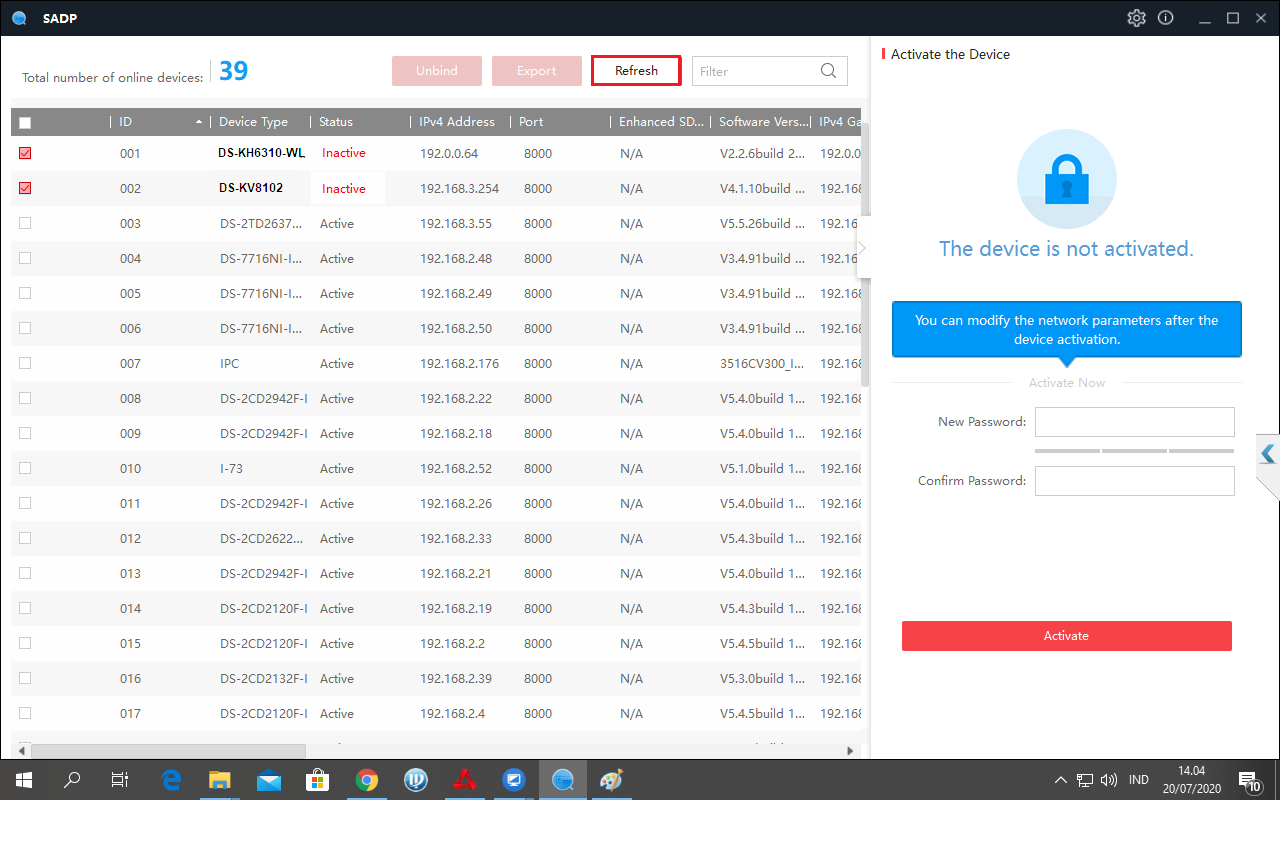
Task: Uncheck device 001 DS-KH6310-WL checkbox
Action: (25, 153)
